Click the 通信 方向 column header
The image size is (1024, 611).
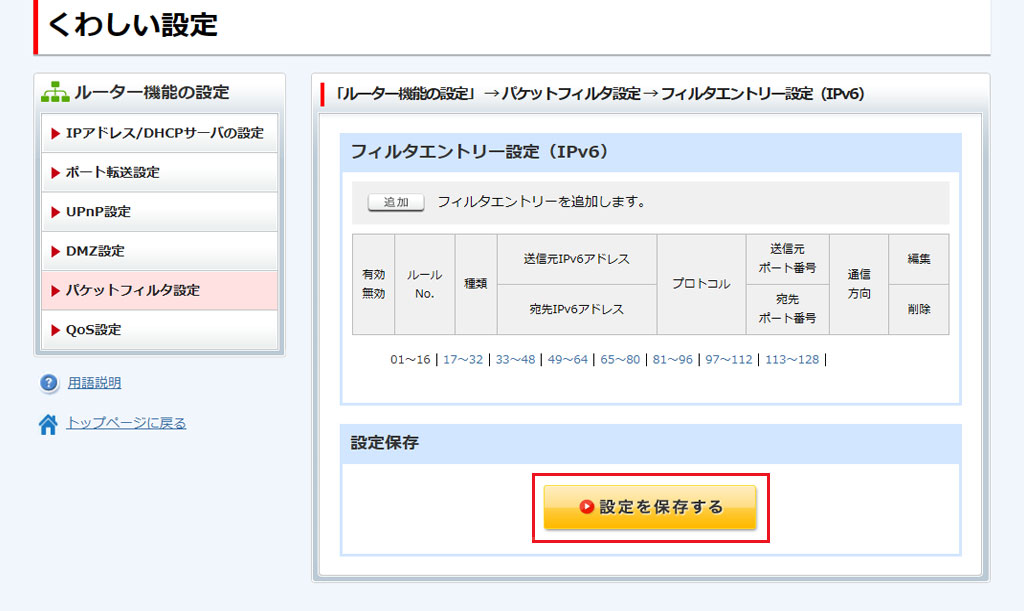click(x=859, y=284)
